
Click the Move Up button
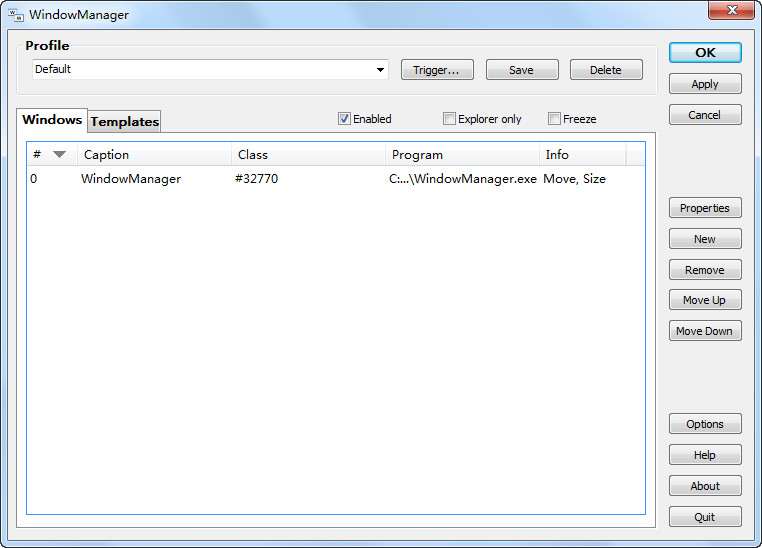pos(705,300)
